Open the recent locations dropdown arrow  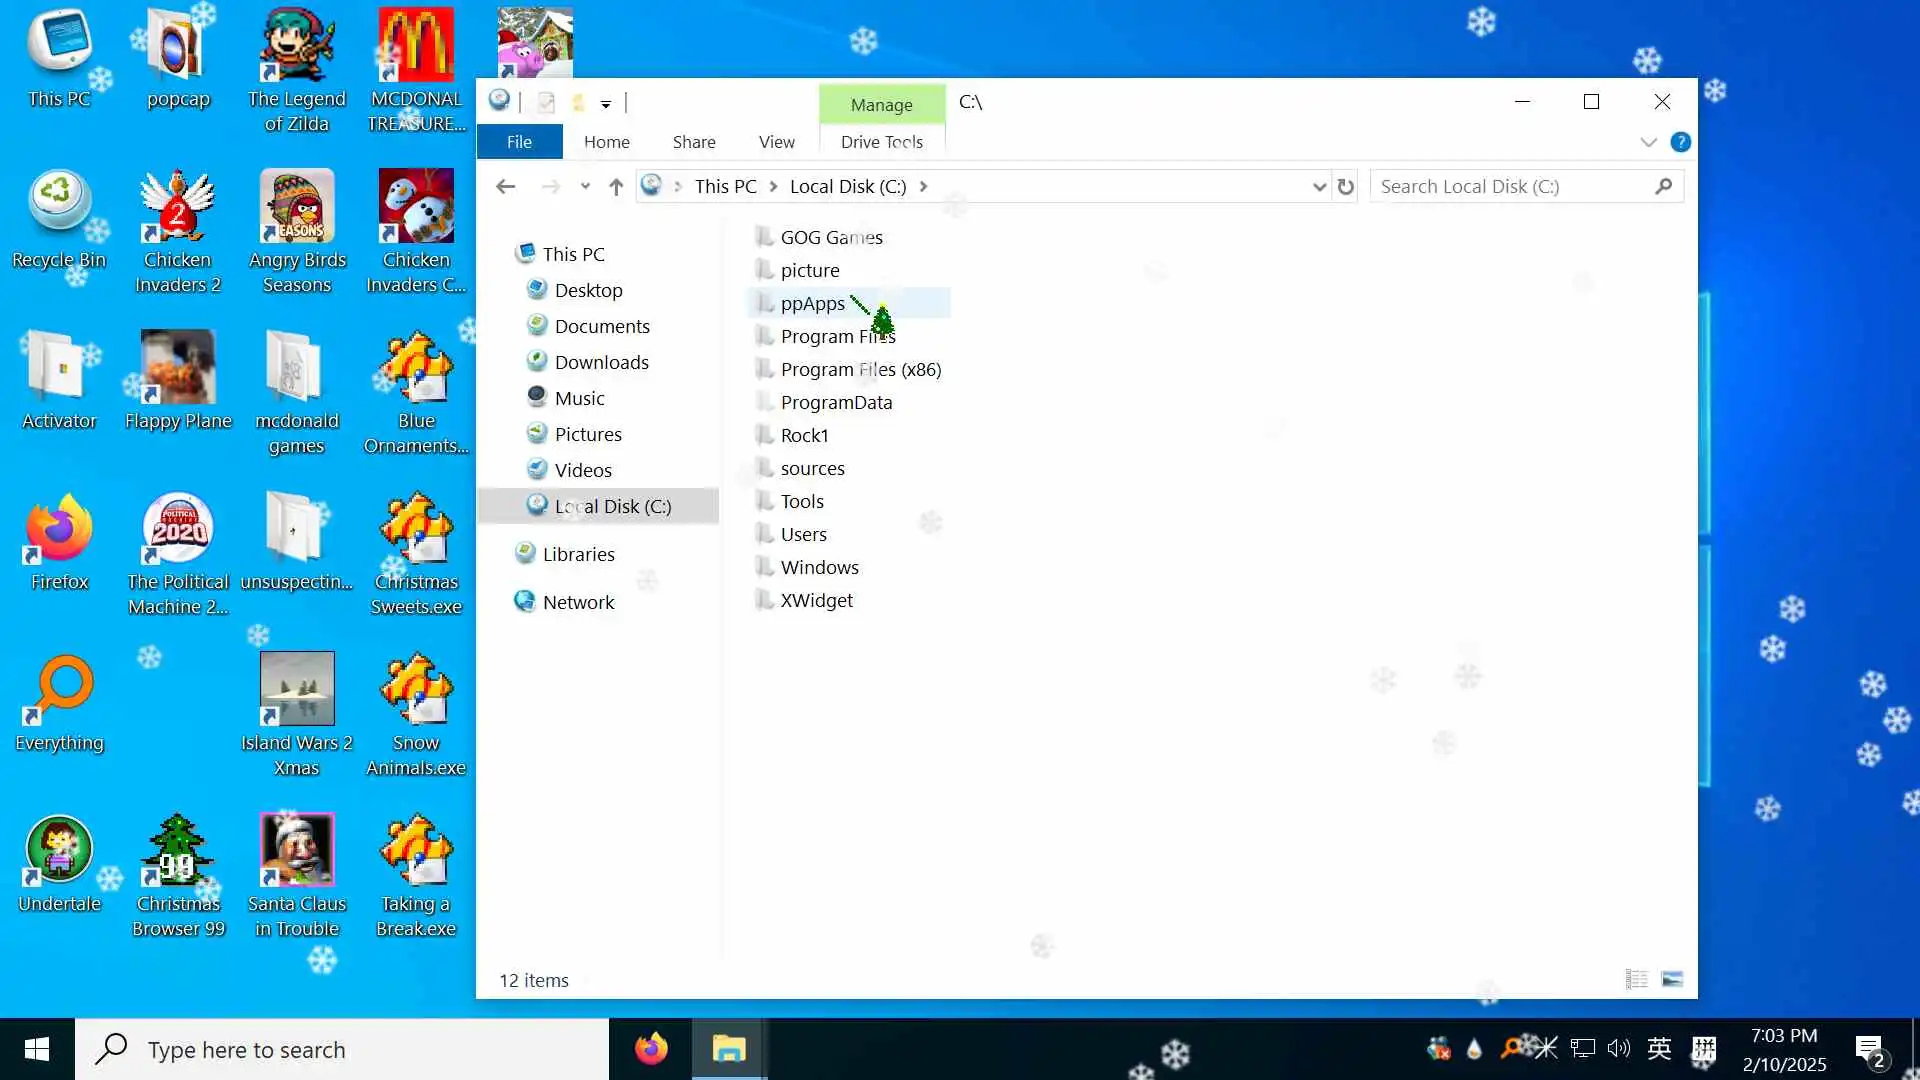pos(585,187)
